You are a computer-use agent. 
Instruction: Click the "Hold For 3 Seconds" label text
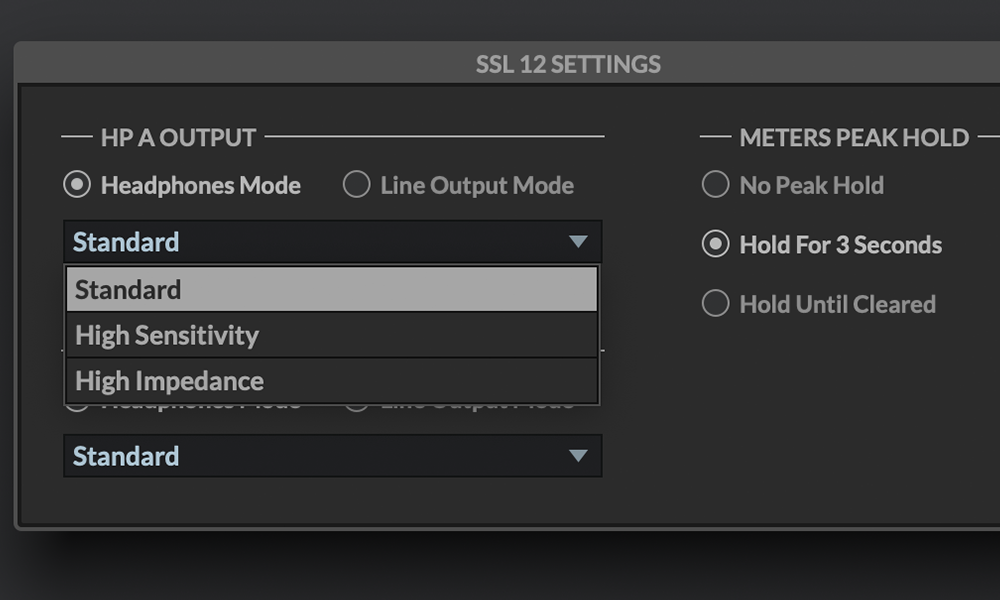(x=840, y=245)
